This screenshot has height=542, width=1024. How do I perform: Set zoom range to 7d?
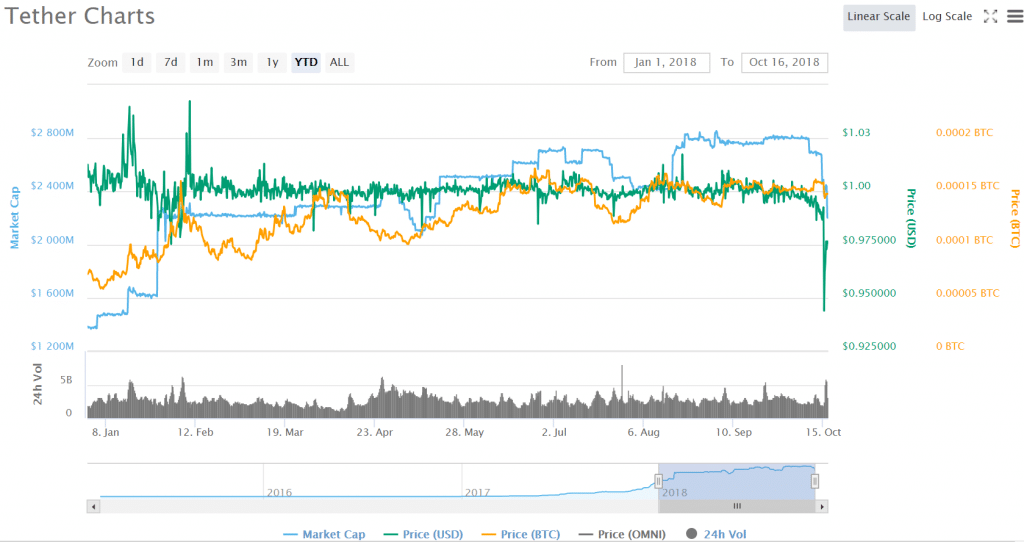point(171,62)
